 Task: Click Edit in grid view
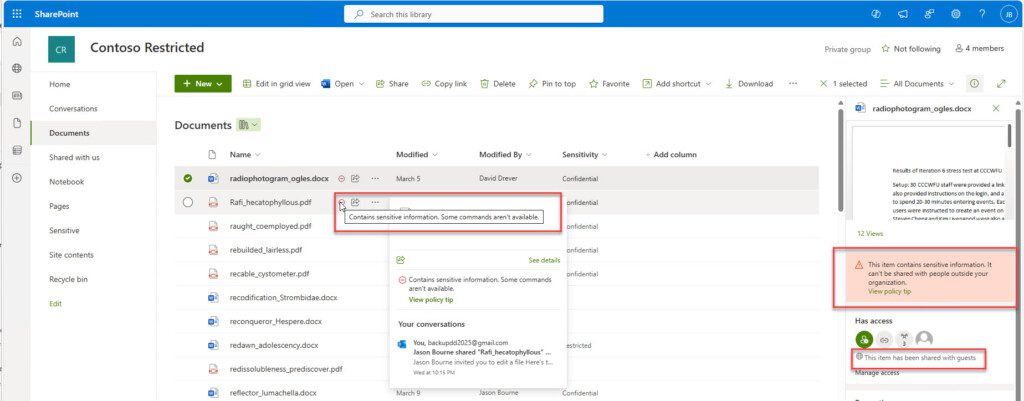pos(277,84)
